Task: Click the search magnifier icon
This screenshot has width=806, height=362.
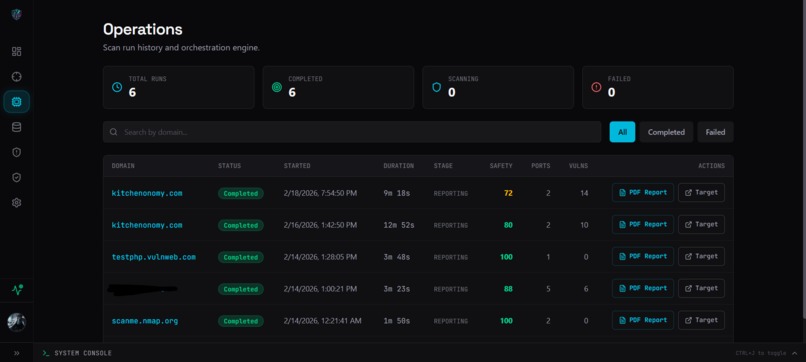Action: click(x=114, y=132)
